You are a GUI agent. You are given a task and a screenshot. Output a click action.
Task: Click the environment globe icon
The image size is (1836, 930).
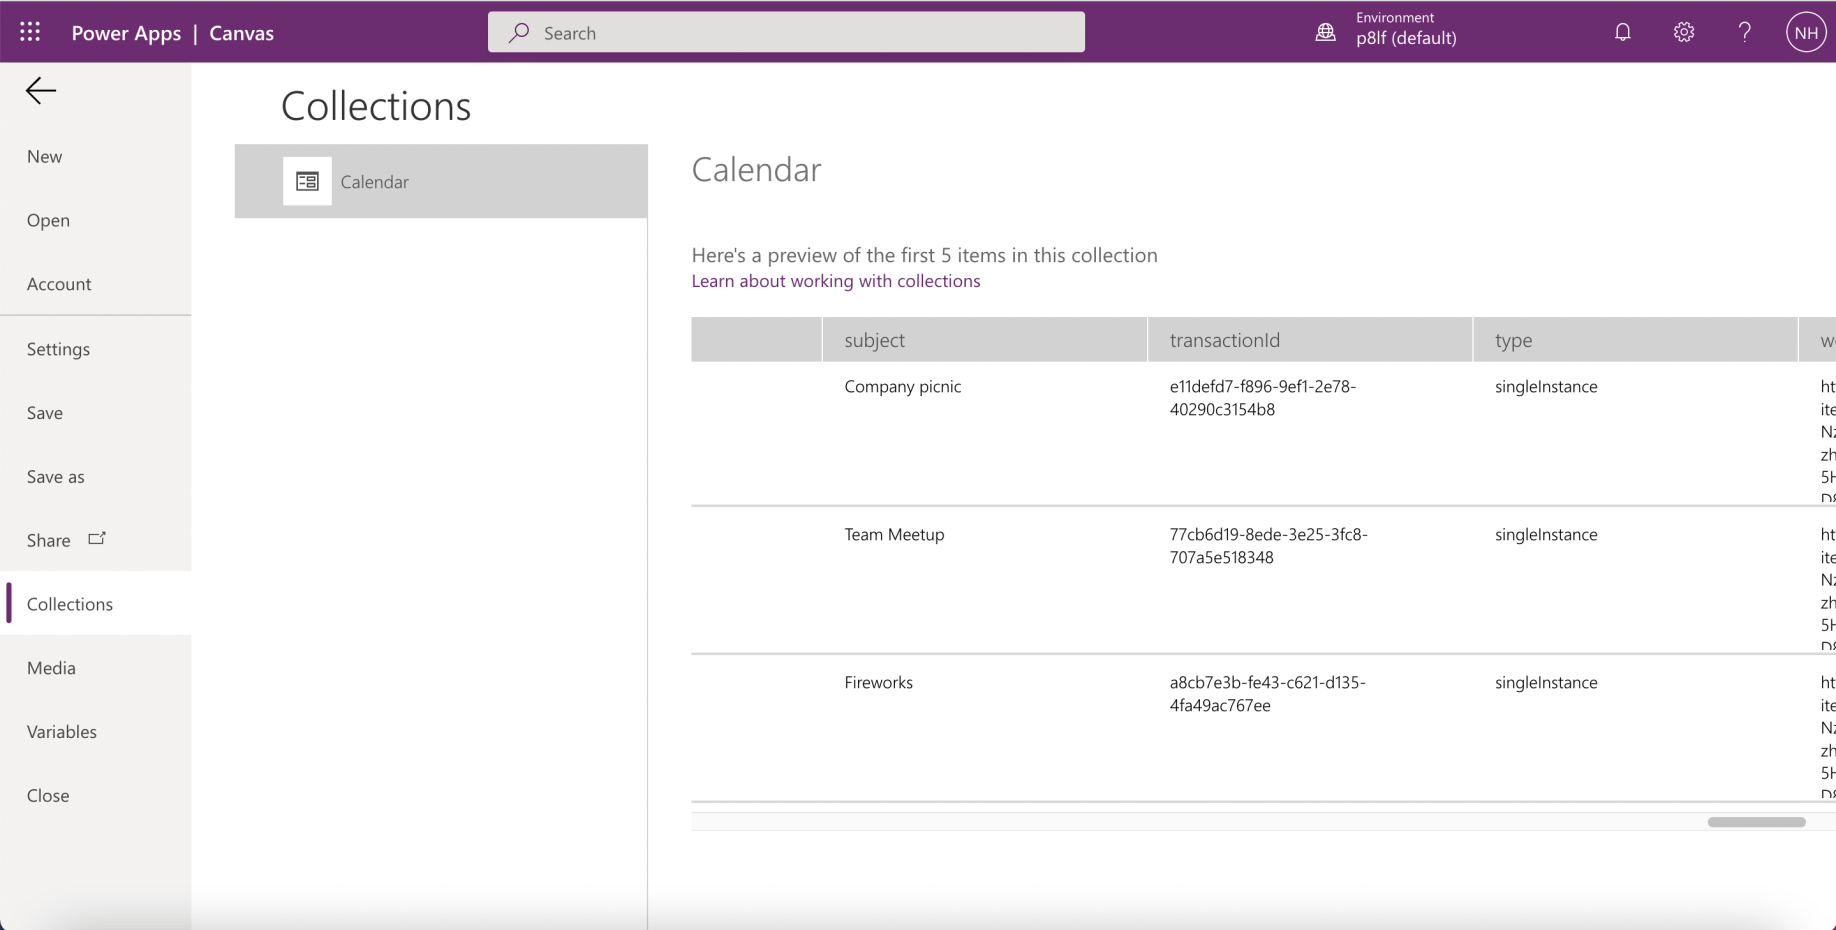point(1325,33)
